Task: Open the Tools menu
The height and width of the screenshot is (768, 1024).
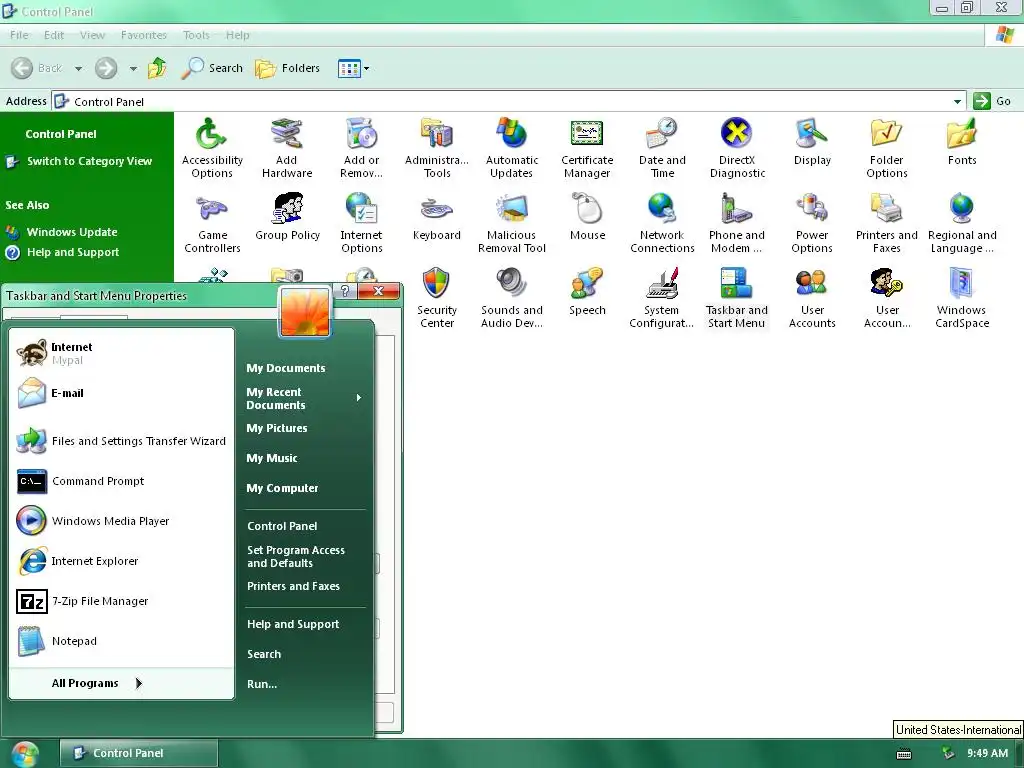Action: pyautogui.click(x=196, y=35)
